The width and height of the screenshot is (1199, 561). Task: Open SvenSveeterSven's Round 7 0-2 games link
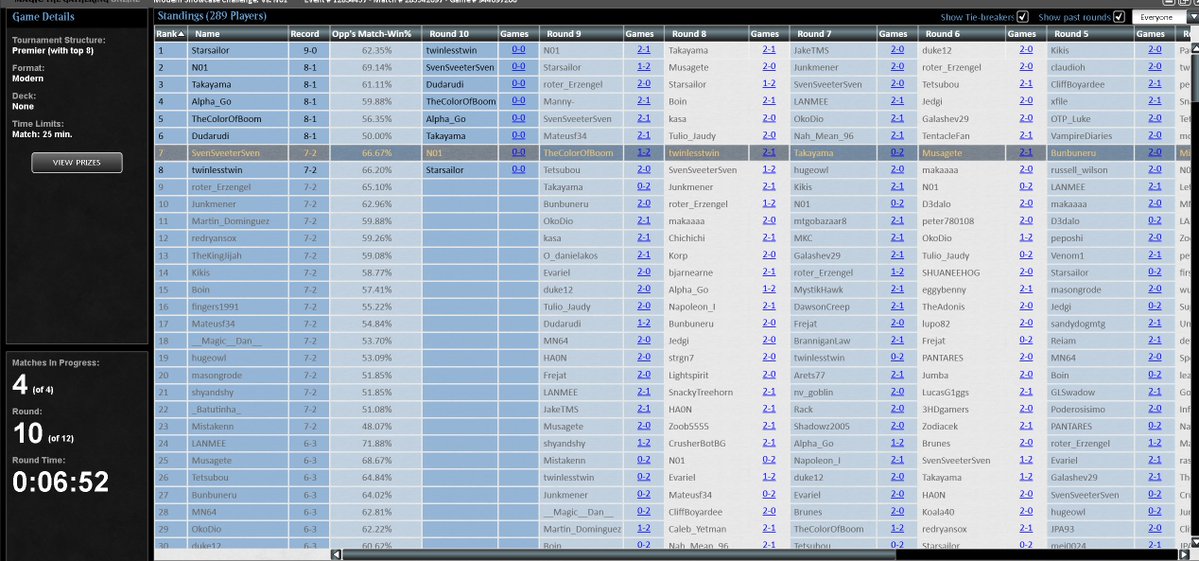tap(897, 153)
